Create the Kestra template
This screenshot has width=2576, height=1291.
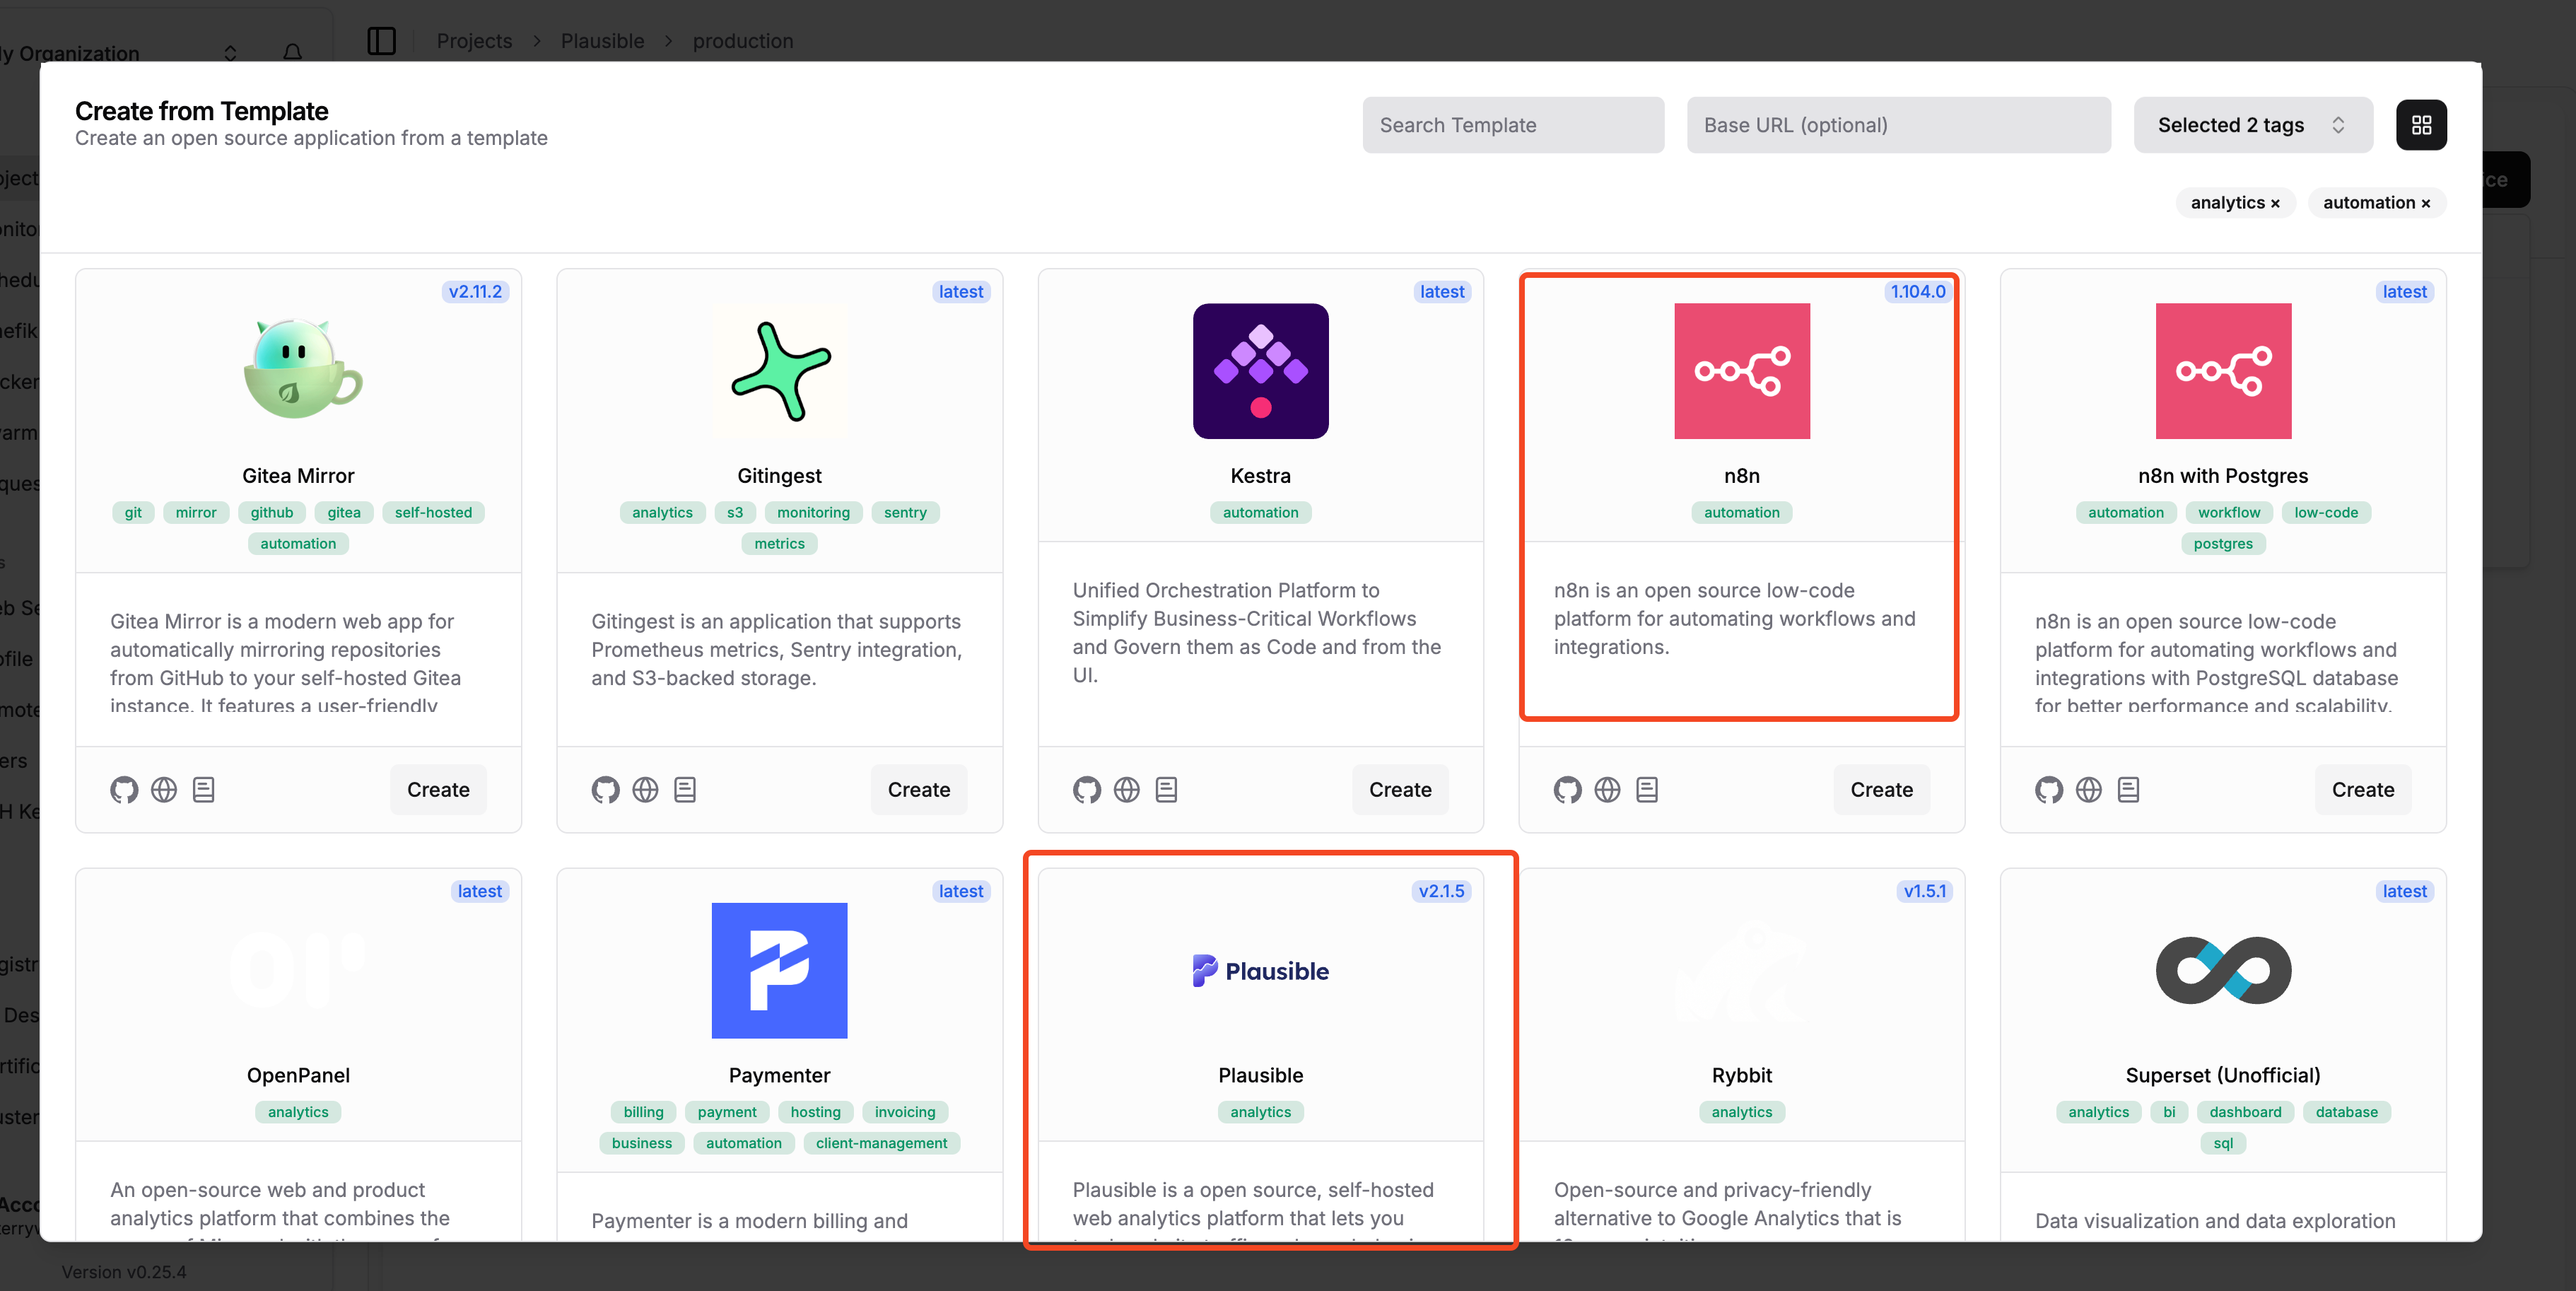click(1400, 790)
